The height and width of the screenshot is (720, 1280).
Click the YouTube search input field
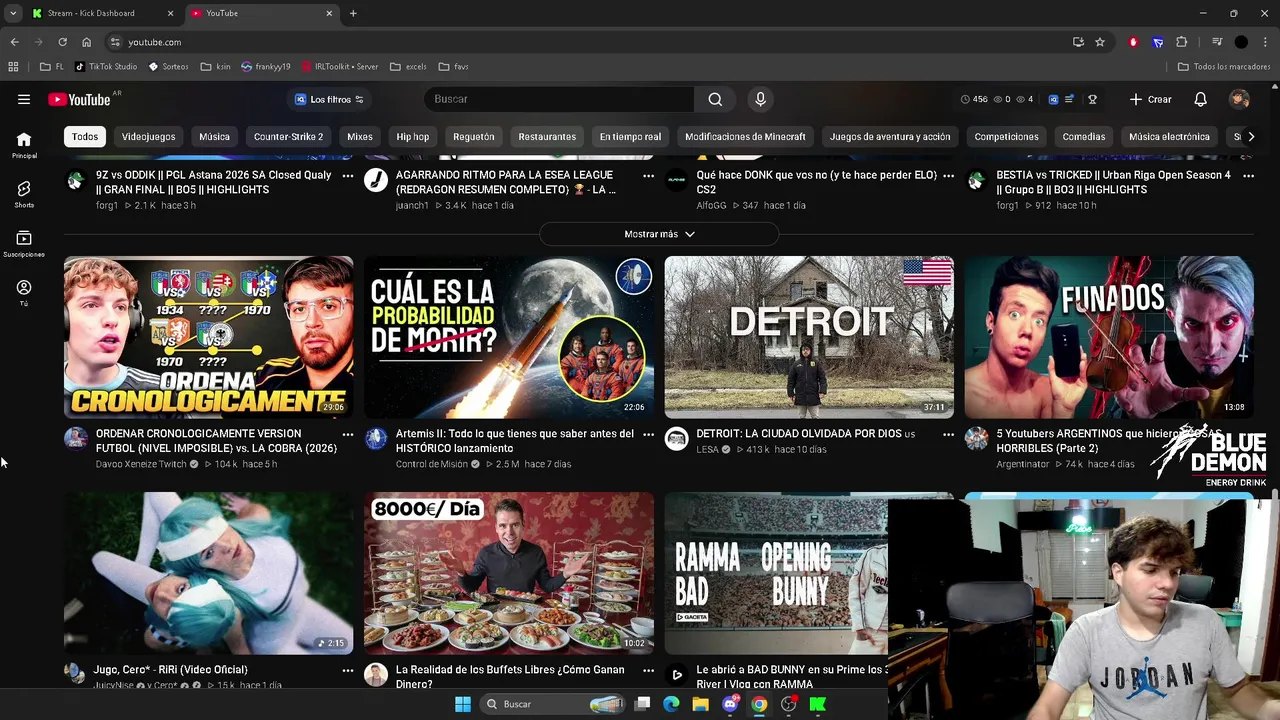pos(559,99)
